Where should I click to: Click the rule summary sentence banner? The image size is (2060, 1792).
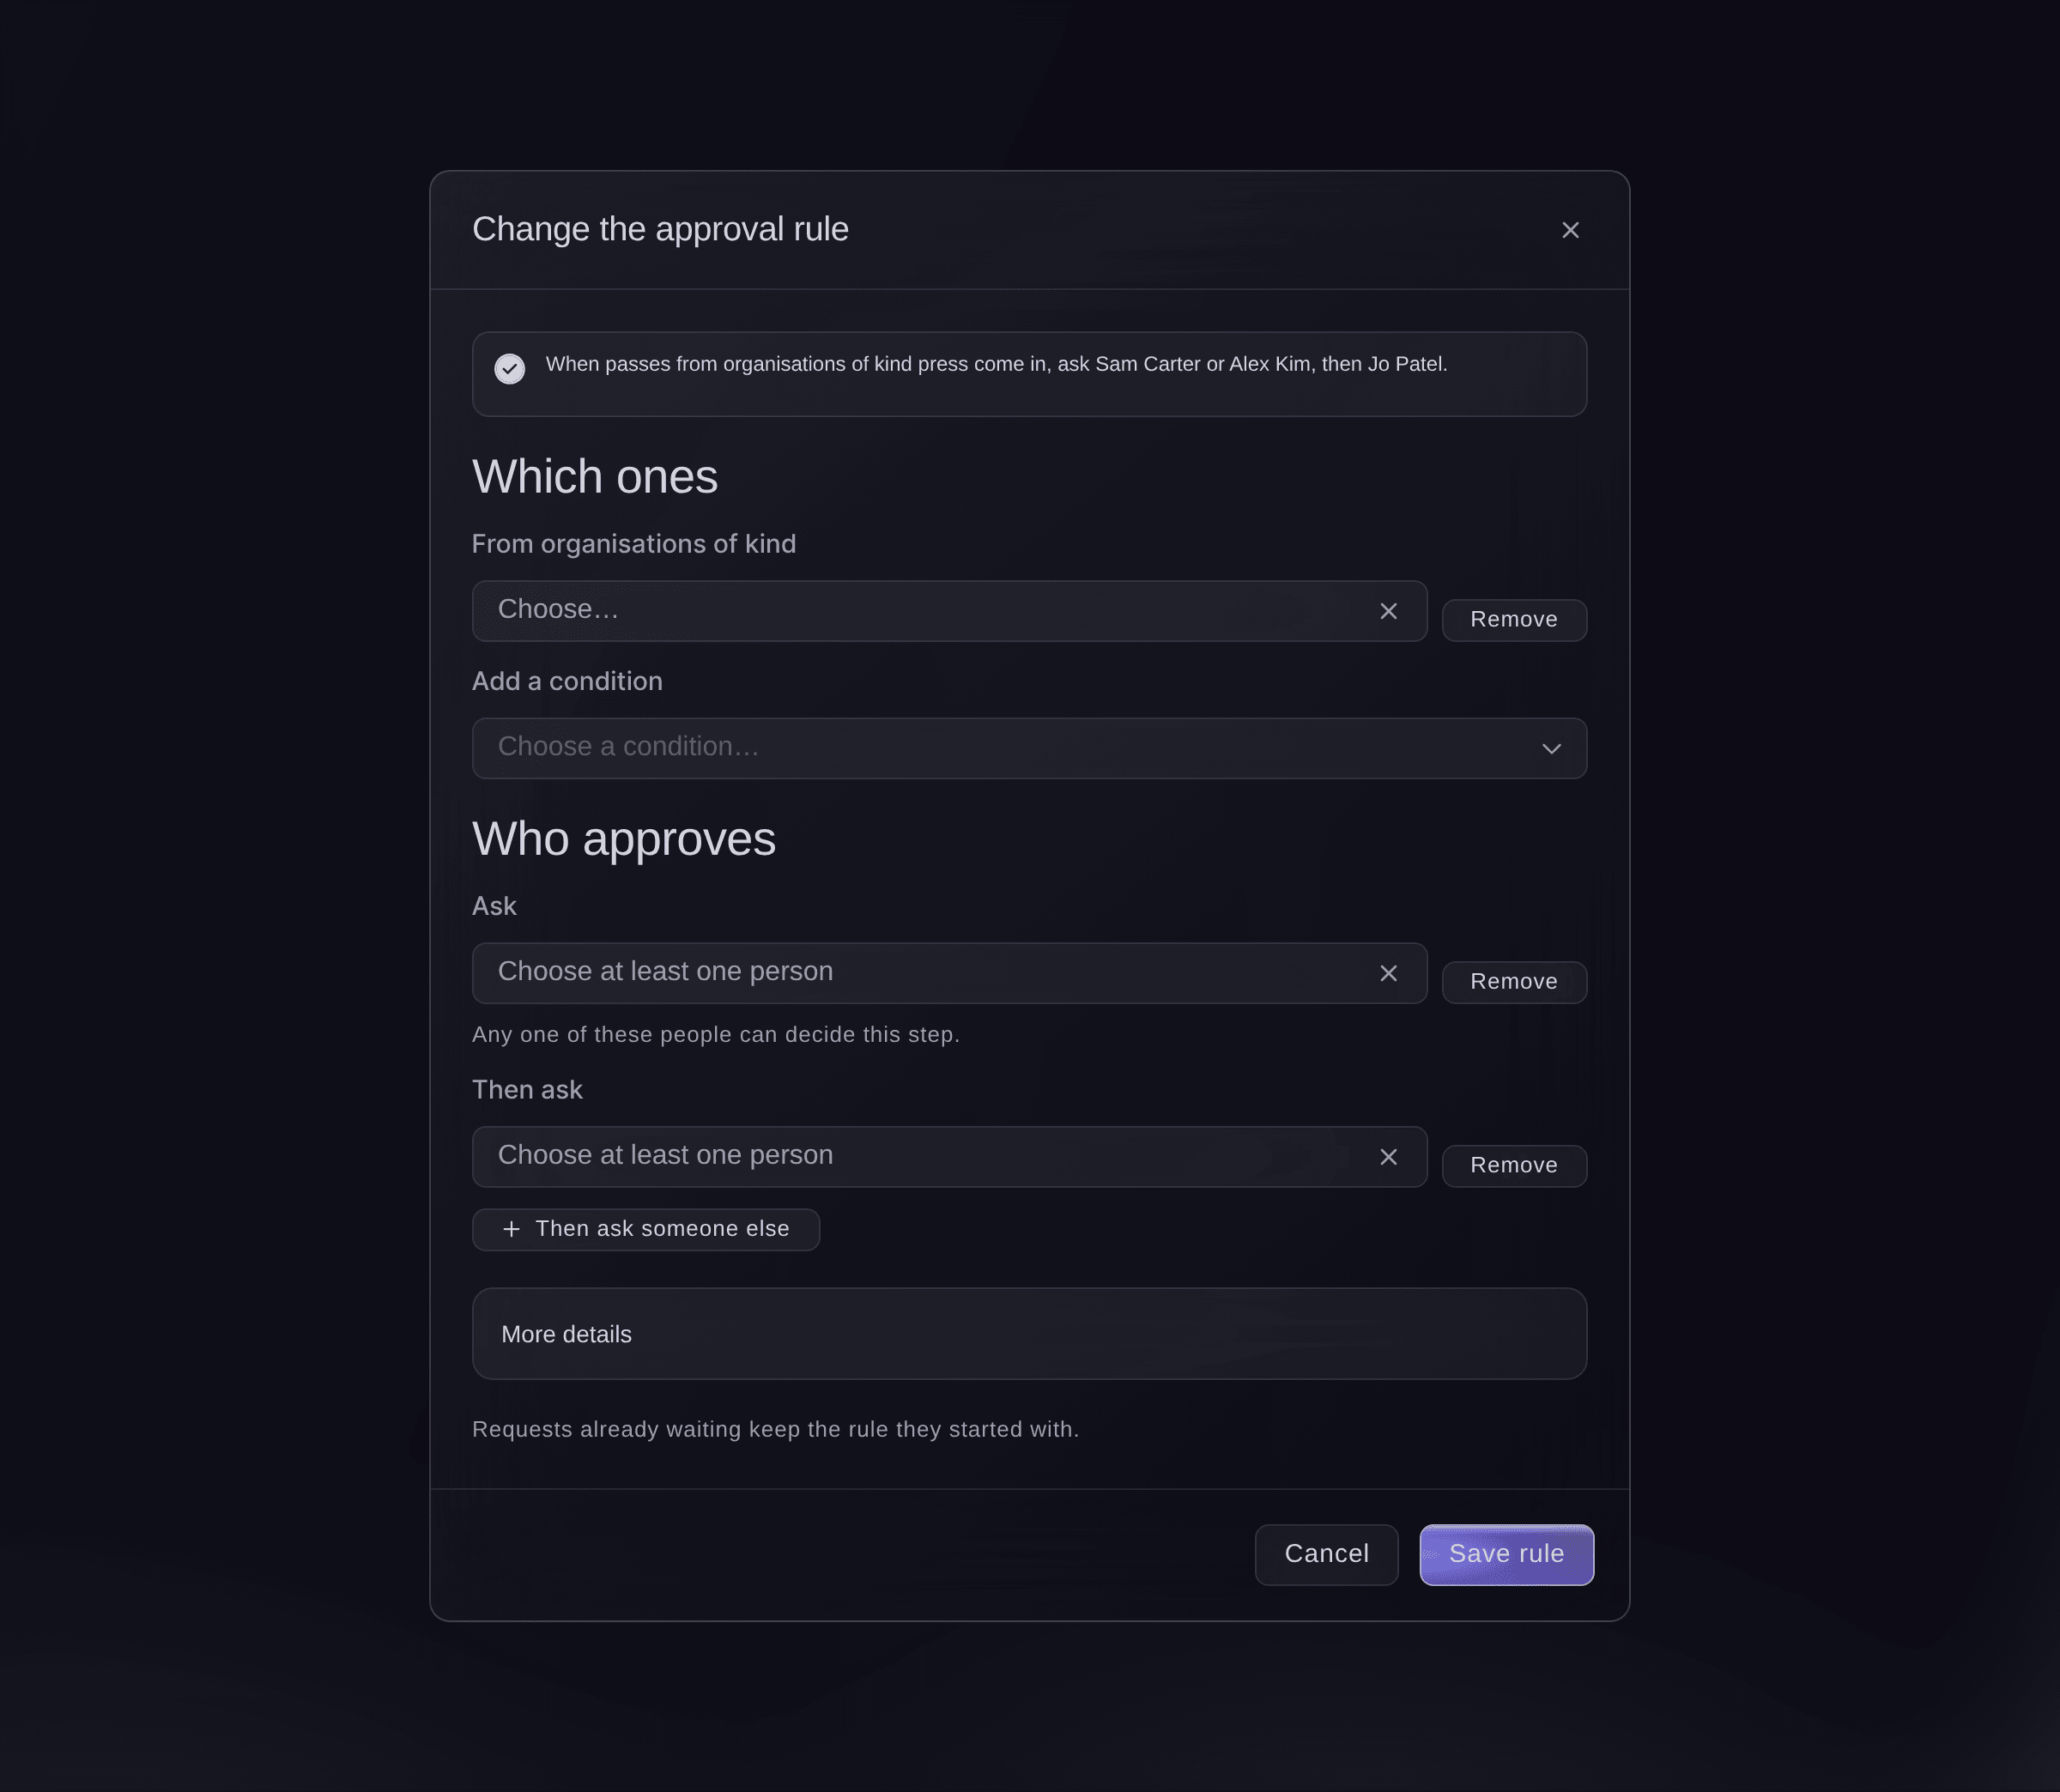pos(1029,374)
